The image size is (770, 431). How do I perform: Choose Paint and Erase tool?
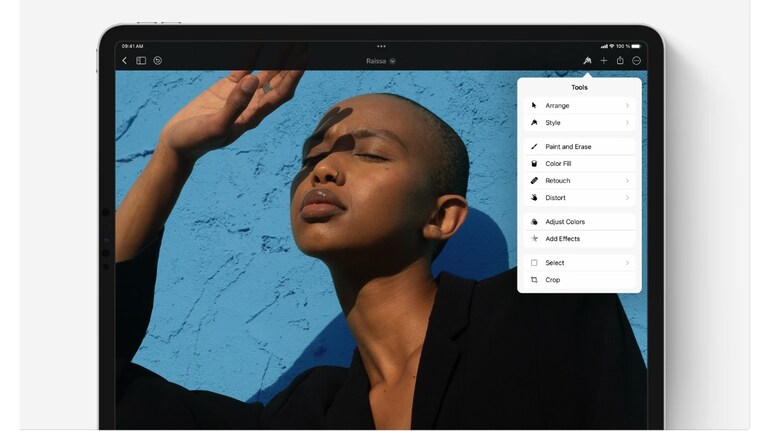[x=567, y=147]
